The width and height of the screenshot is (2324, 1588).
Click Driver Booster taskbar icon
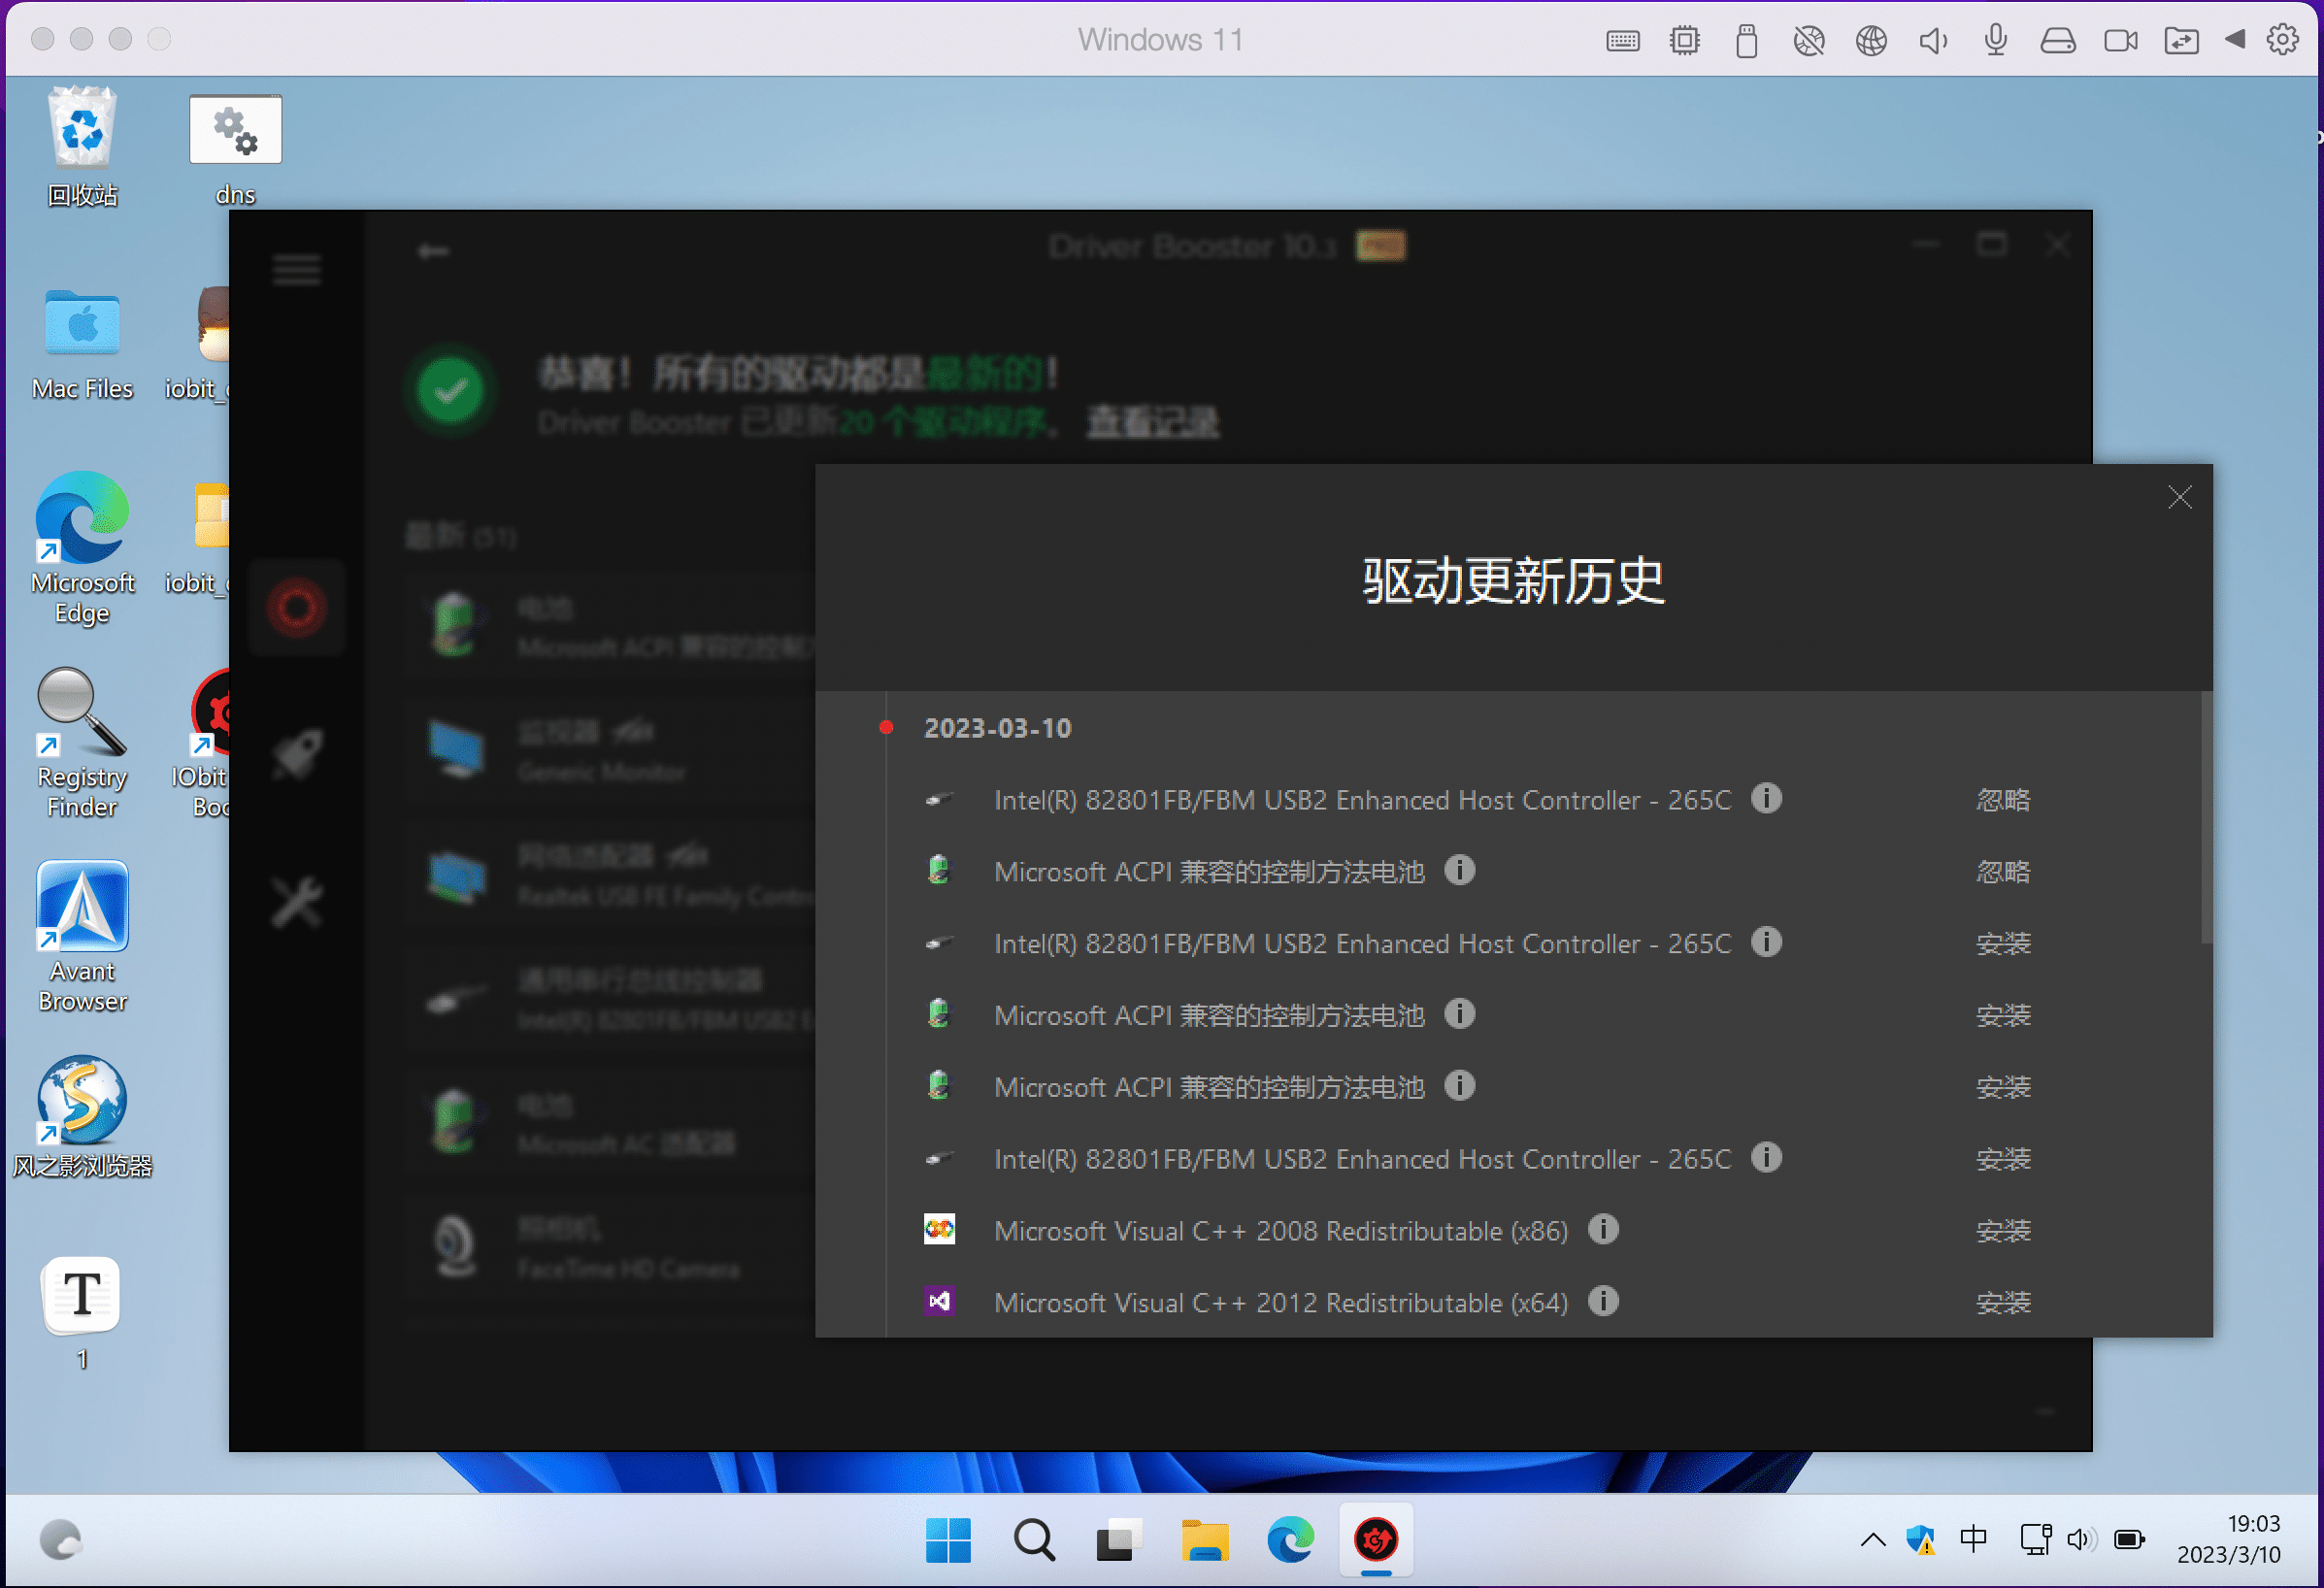[x=1376, y=1540]
